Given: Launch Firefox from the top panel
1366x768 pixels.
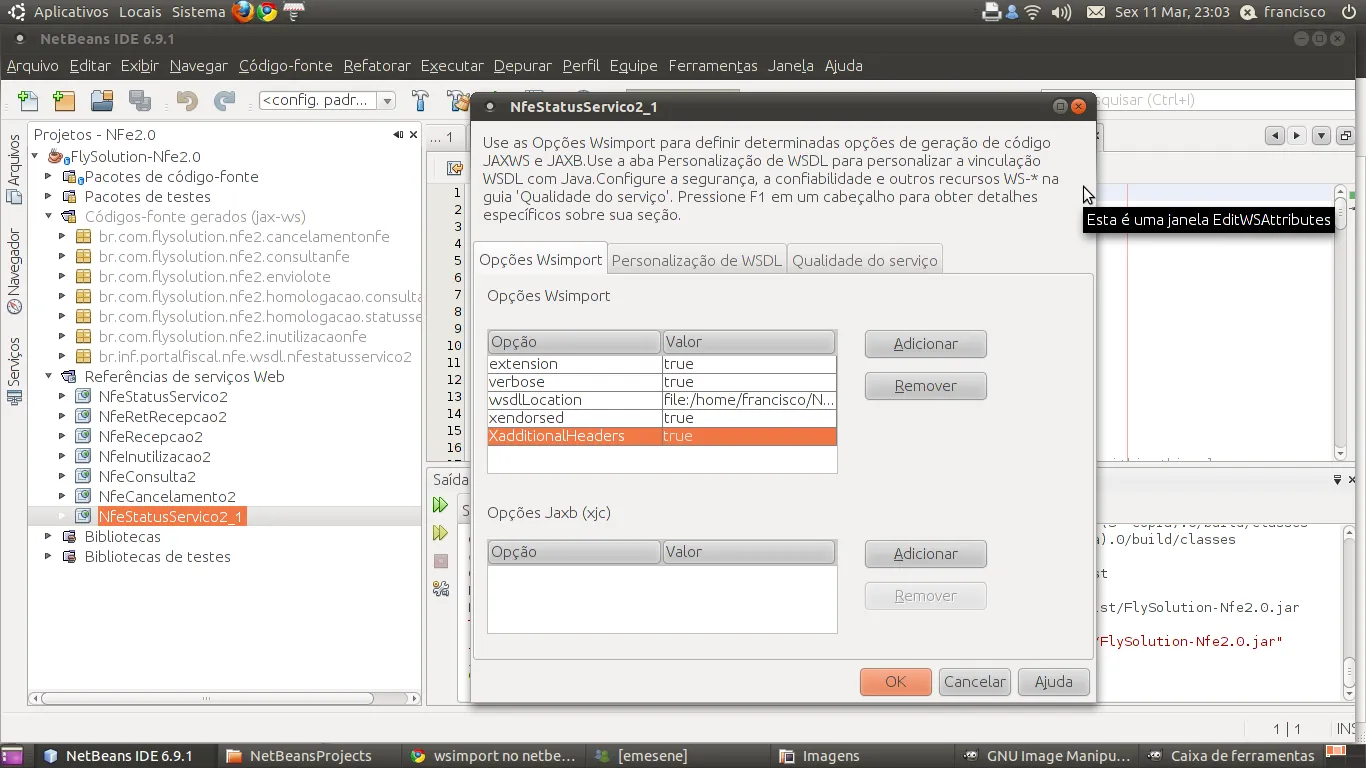Looking at the screenshot, I should [243, 12].
